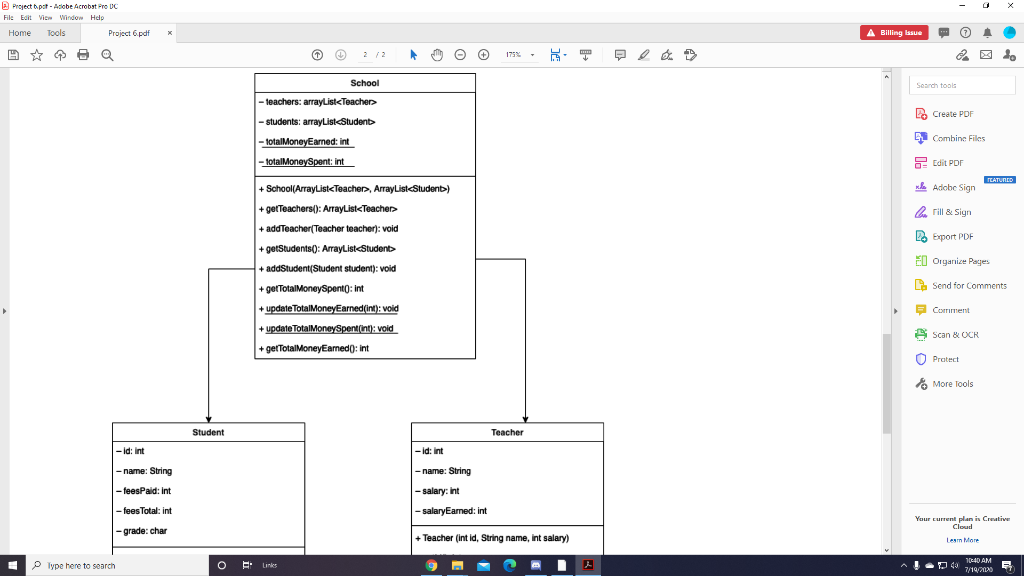Switch to the Tools tab
This screenshot has width=1024, height=576.
tap(56, 33)
